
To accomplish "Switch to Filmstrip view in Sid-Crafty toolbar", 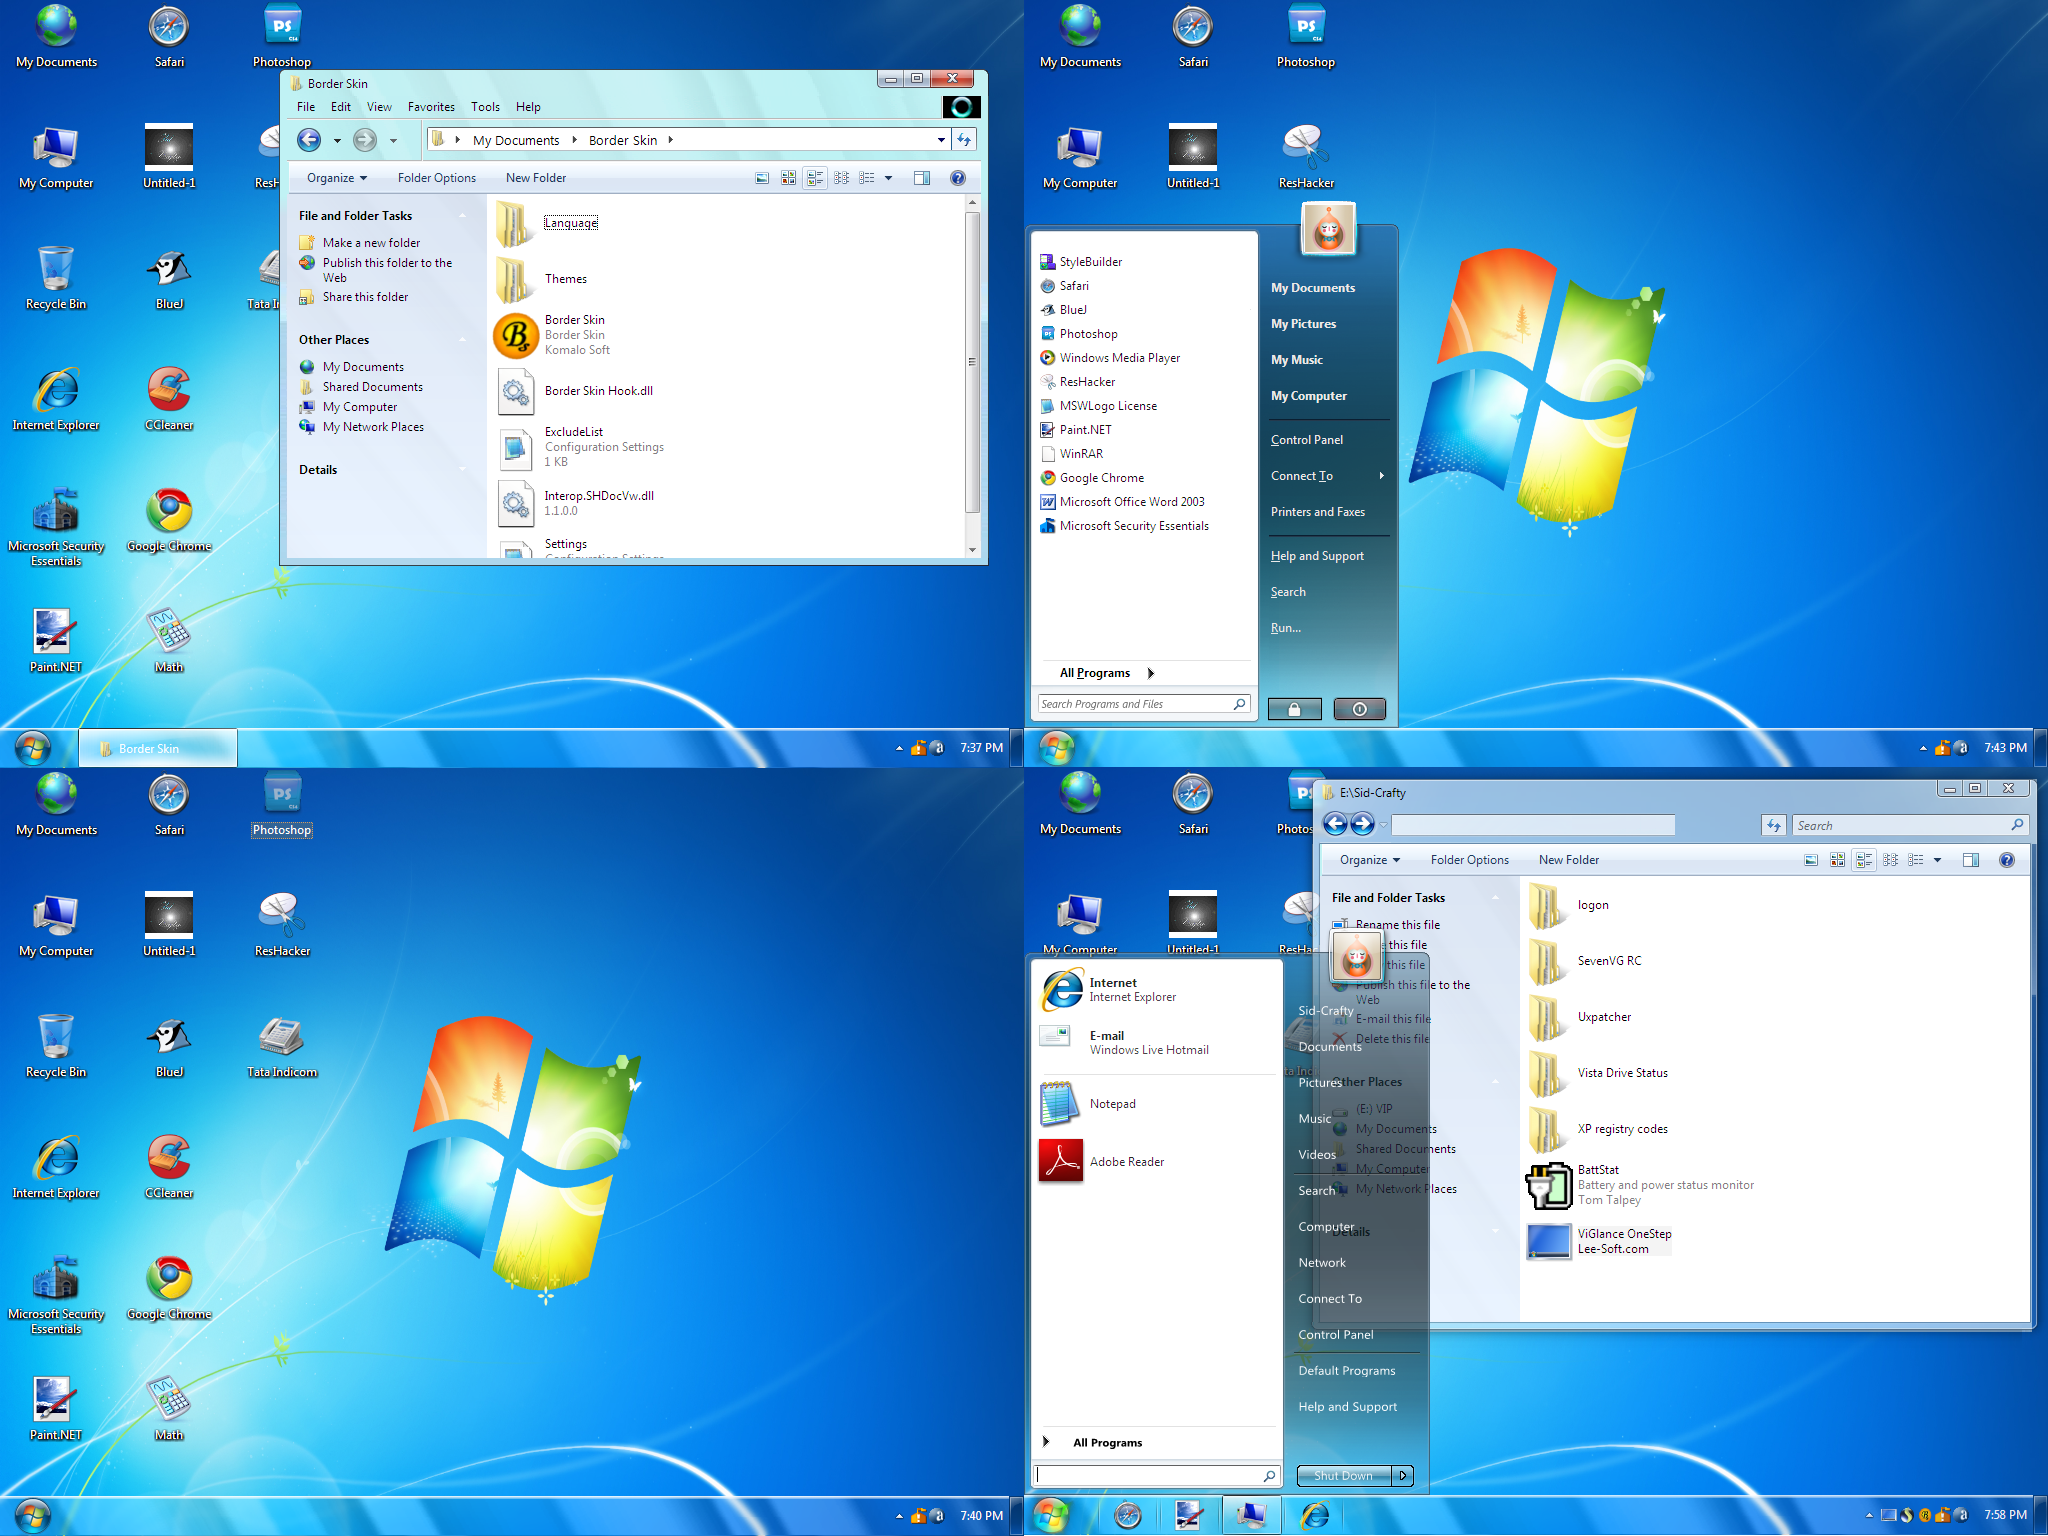I will 1811,860.
